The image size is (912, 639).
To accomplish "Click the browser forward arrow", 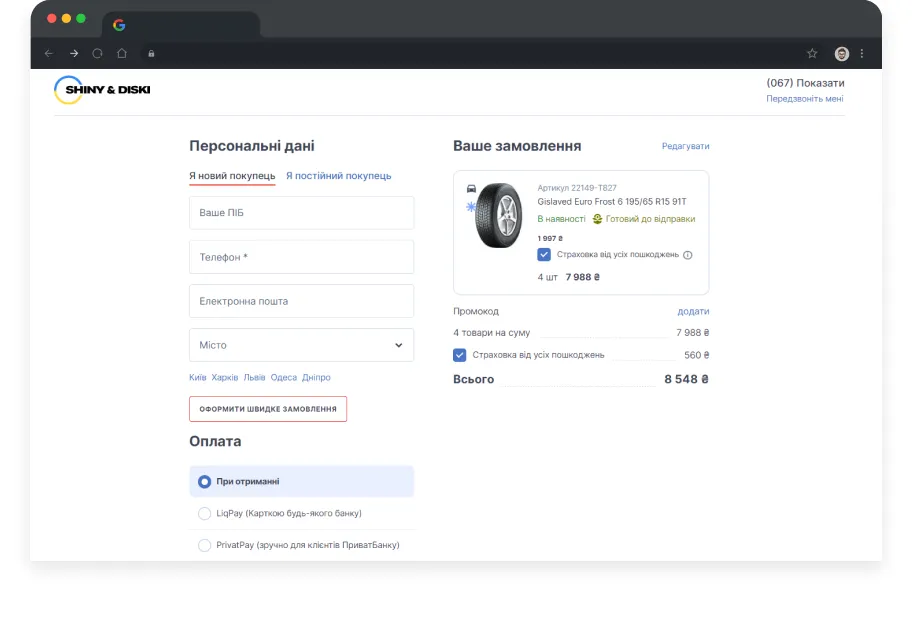I will click(74, 53).
